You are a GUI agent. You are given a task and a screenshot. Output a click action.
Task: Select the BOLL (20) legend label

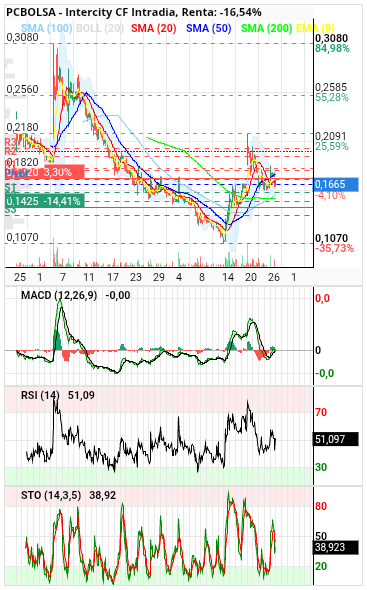click(100, 28)
